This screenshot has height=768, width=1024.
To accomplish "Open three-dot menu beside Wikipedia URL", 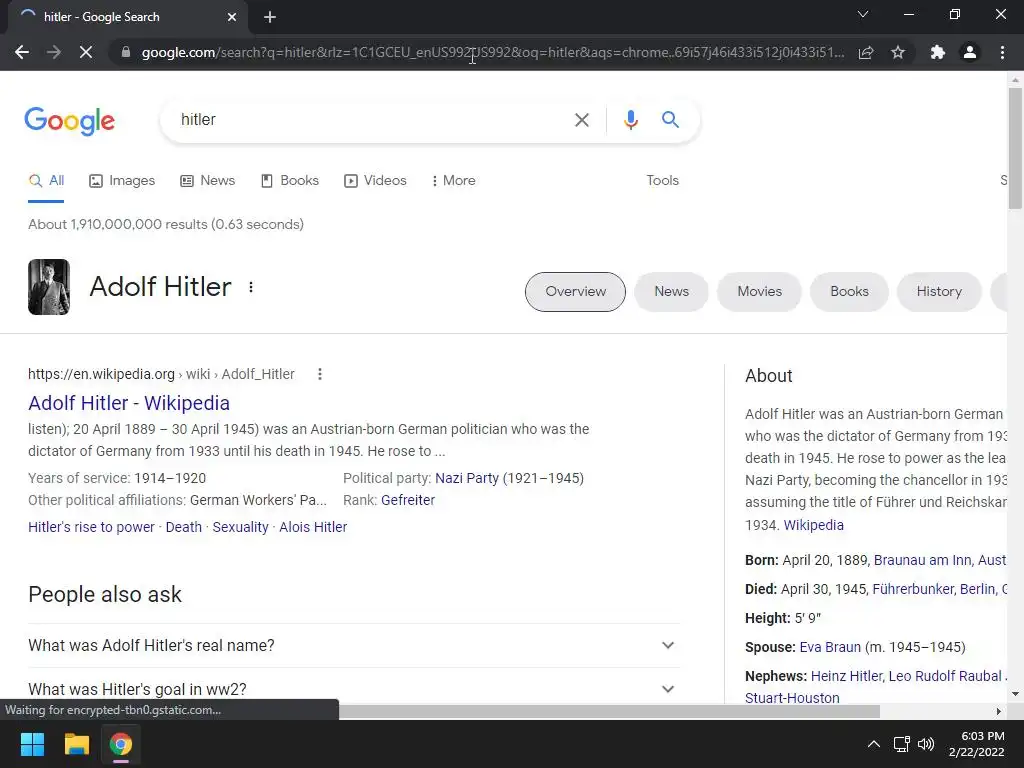I will pos(319,374).
